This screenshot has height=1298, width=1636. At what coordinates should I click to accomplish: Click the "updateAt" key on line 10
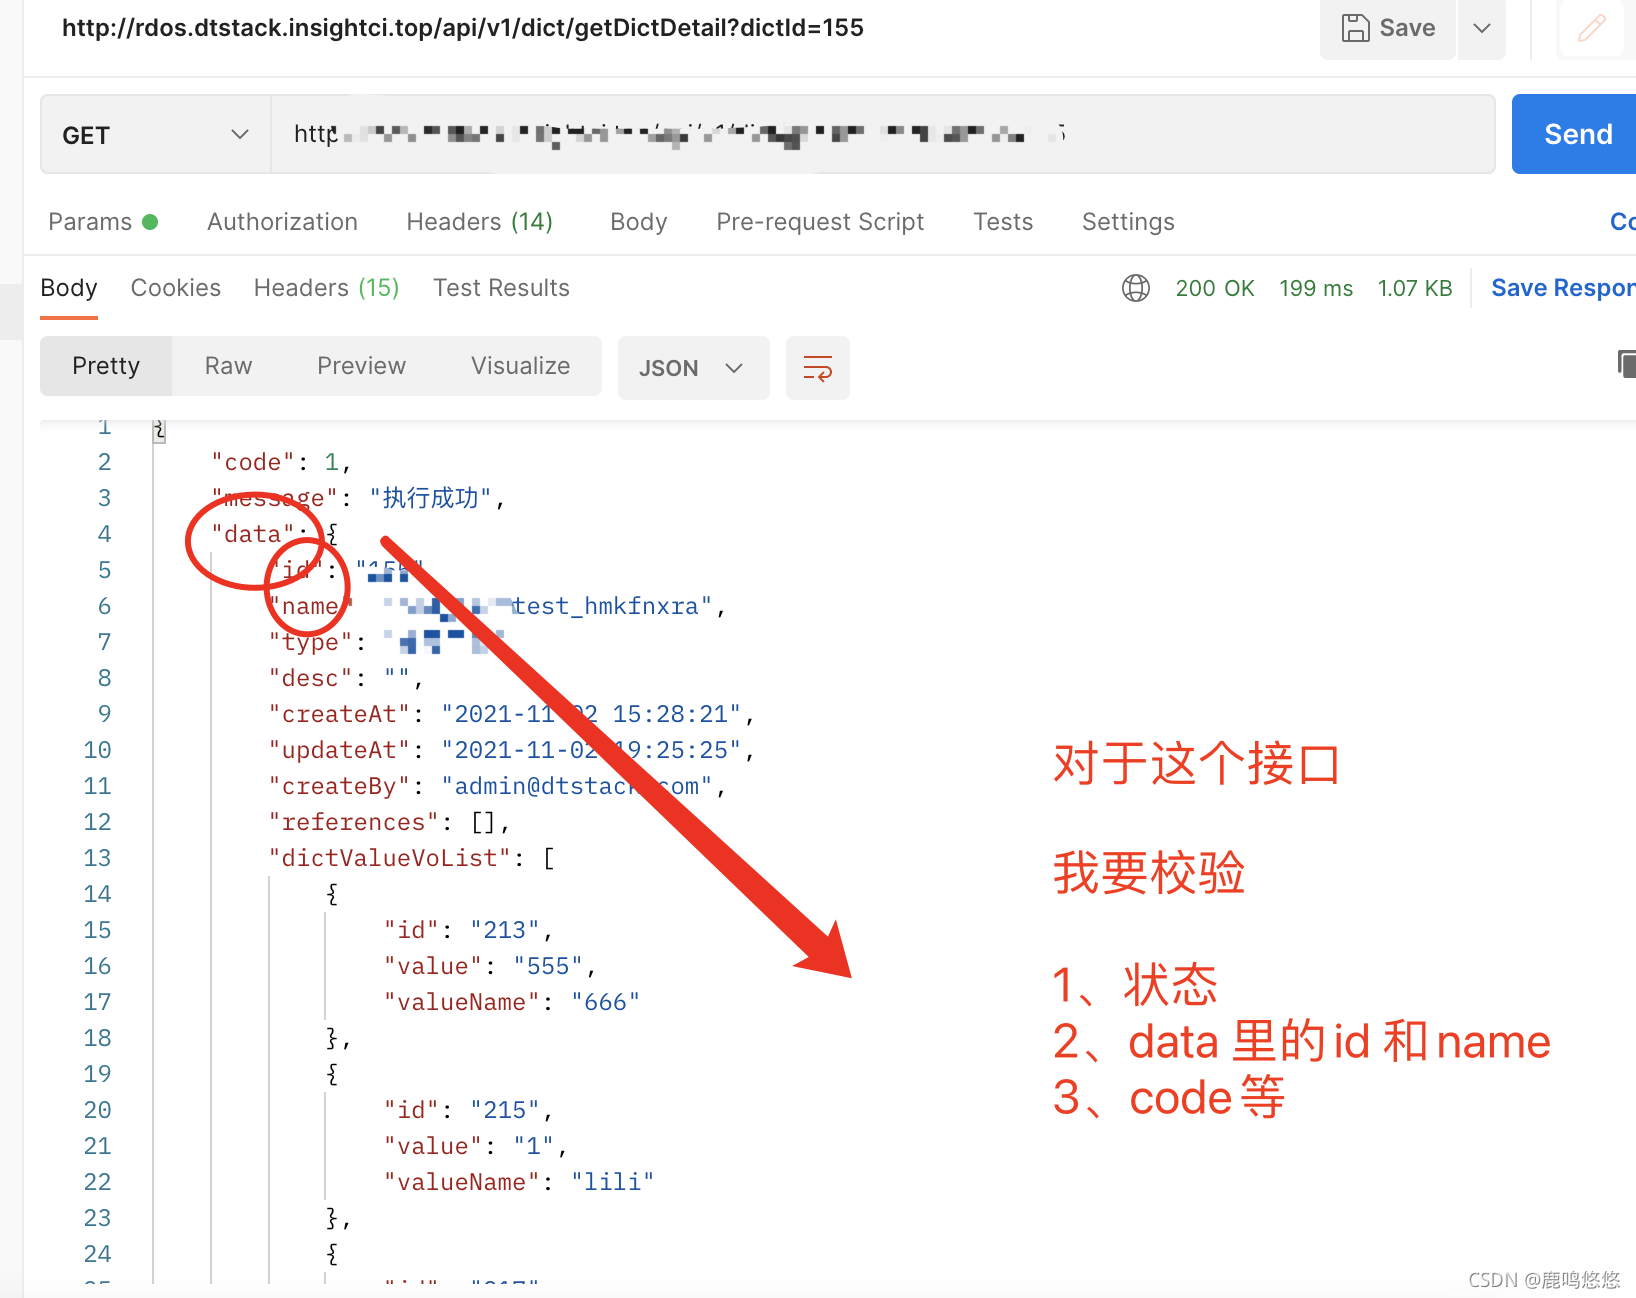(x=340, y=750)
